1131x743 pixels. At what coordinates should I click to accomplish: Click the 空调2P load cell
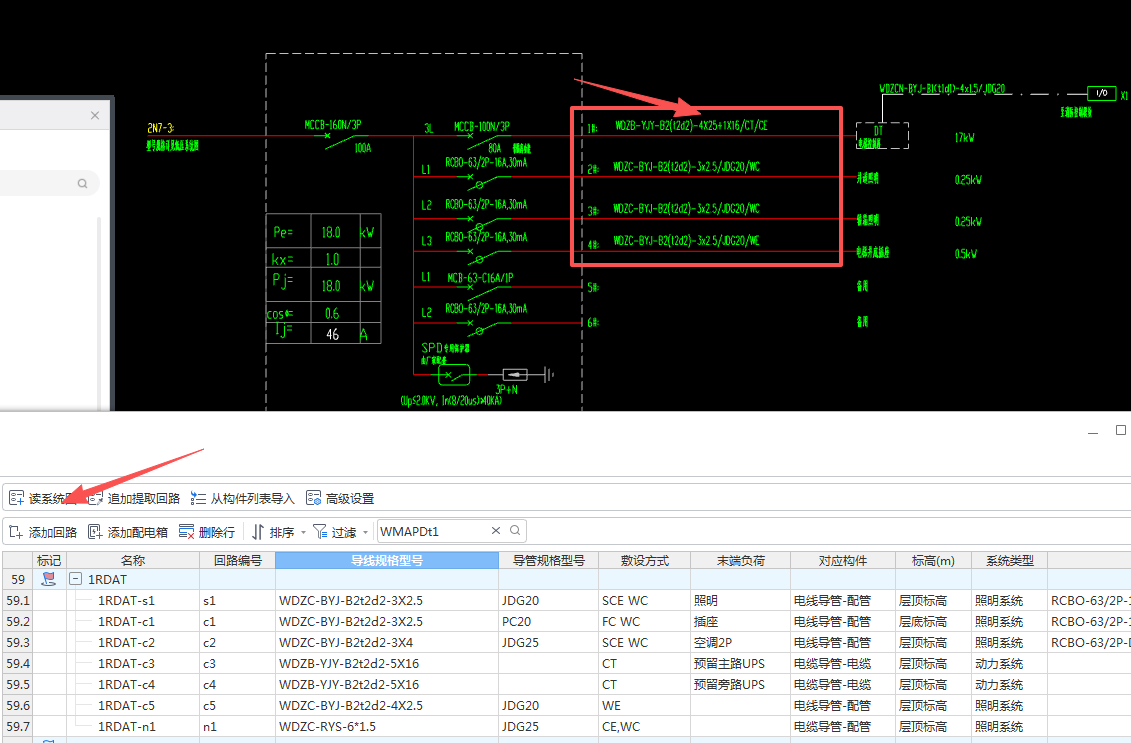pyautogui.click(x=740, y=642)
